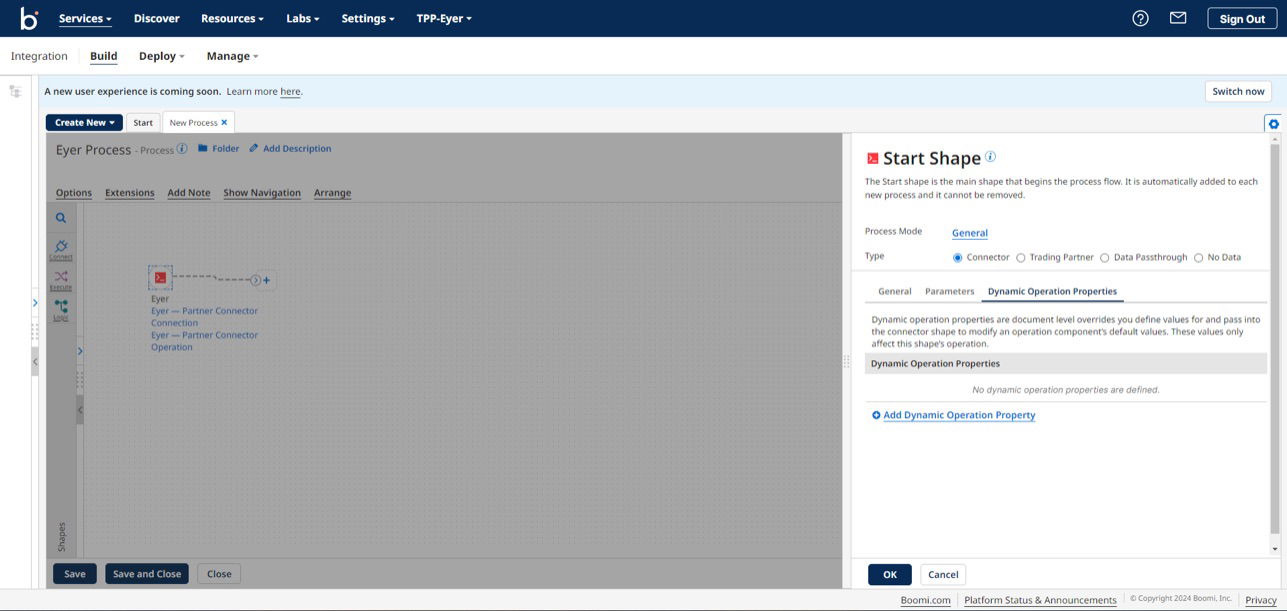Open the TPP-Eyer account dropdown

444,18
